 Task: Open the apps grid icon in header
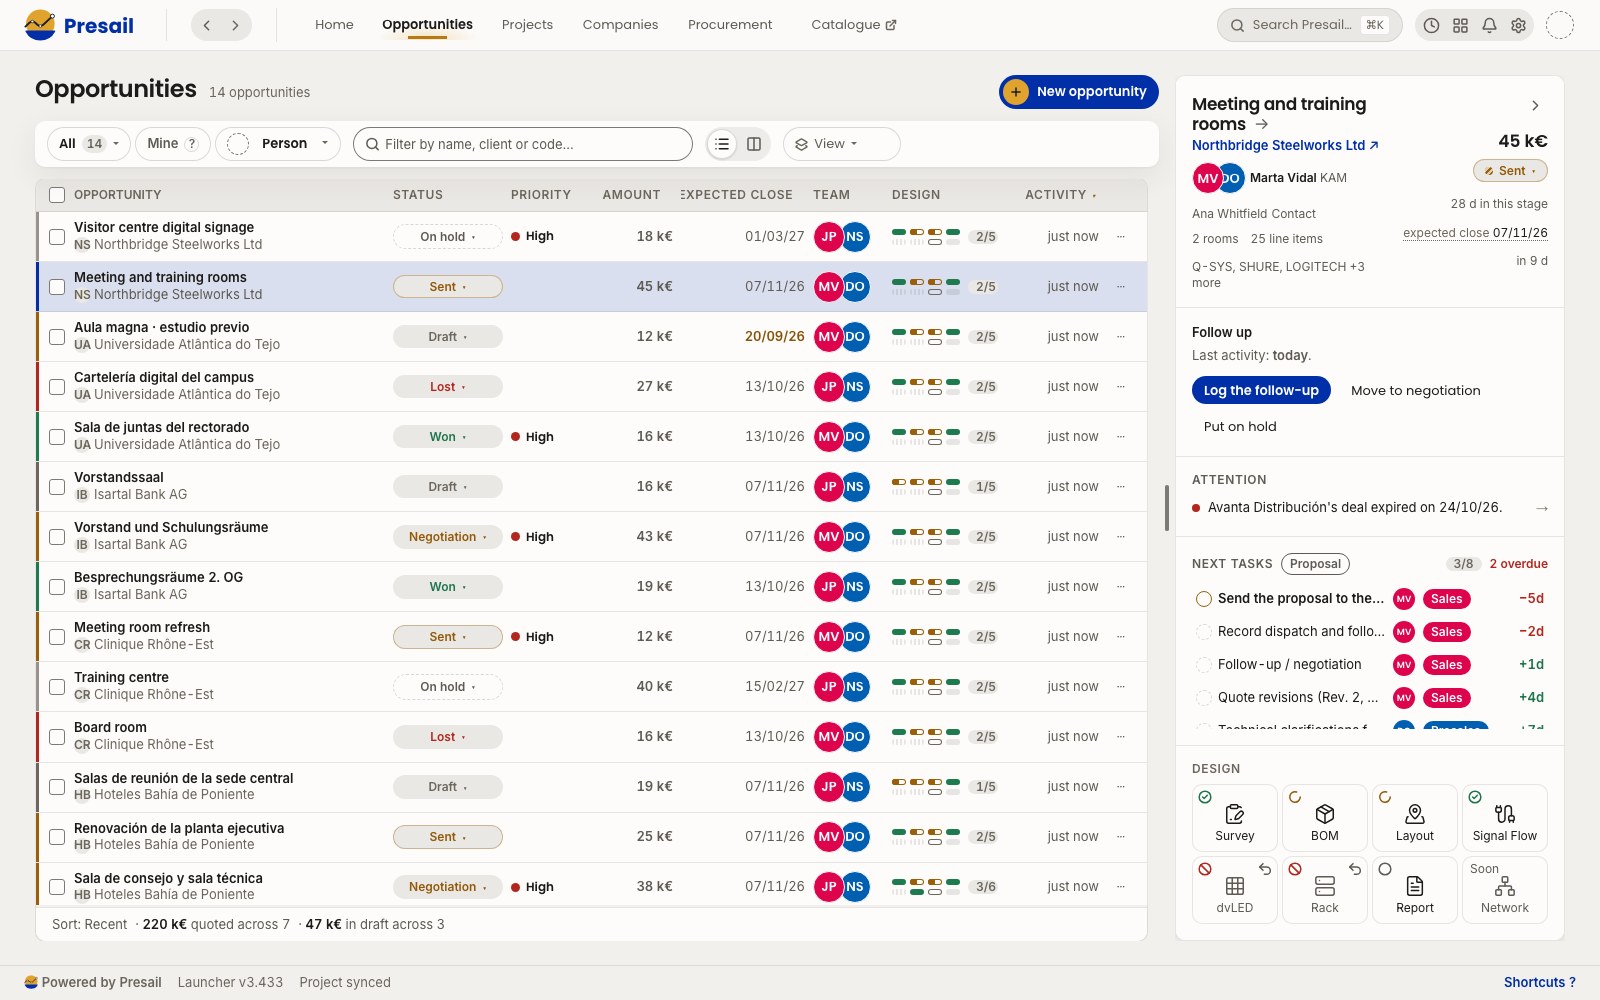click(x=1460, y=26)
